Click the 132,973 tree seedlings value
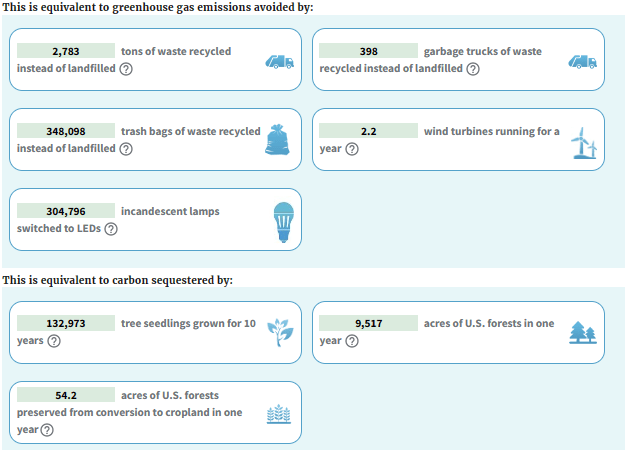Viewport: 625px width, 450px height. pos(65,323)
